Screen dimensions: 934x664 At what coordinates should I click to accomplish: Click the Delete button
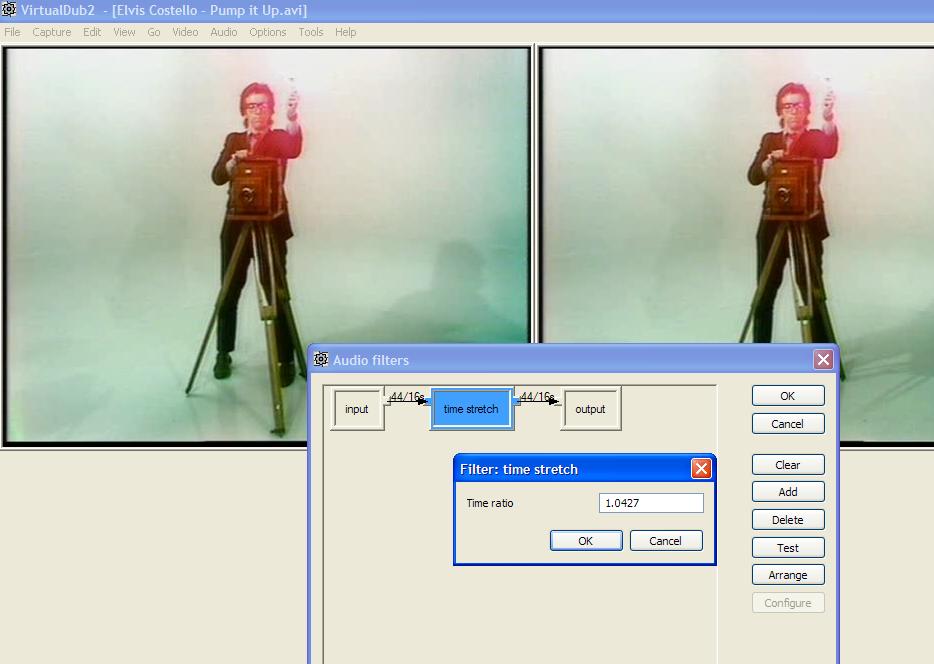pyautogui.click(x=788, y=520)
